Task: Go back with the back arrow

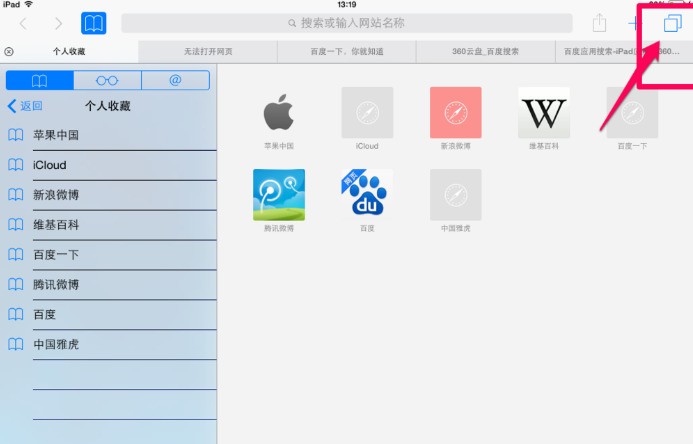Action: (23, 23)
